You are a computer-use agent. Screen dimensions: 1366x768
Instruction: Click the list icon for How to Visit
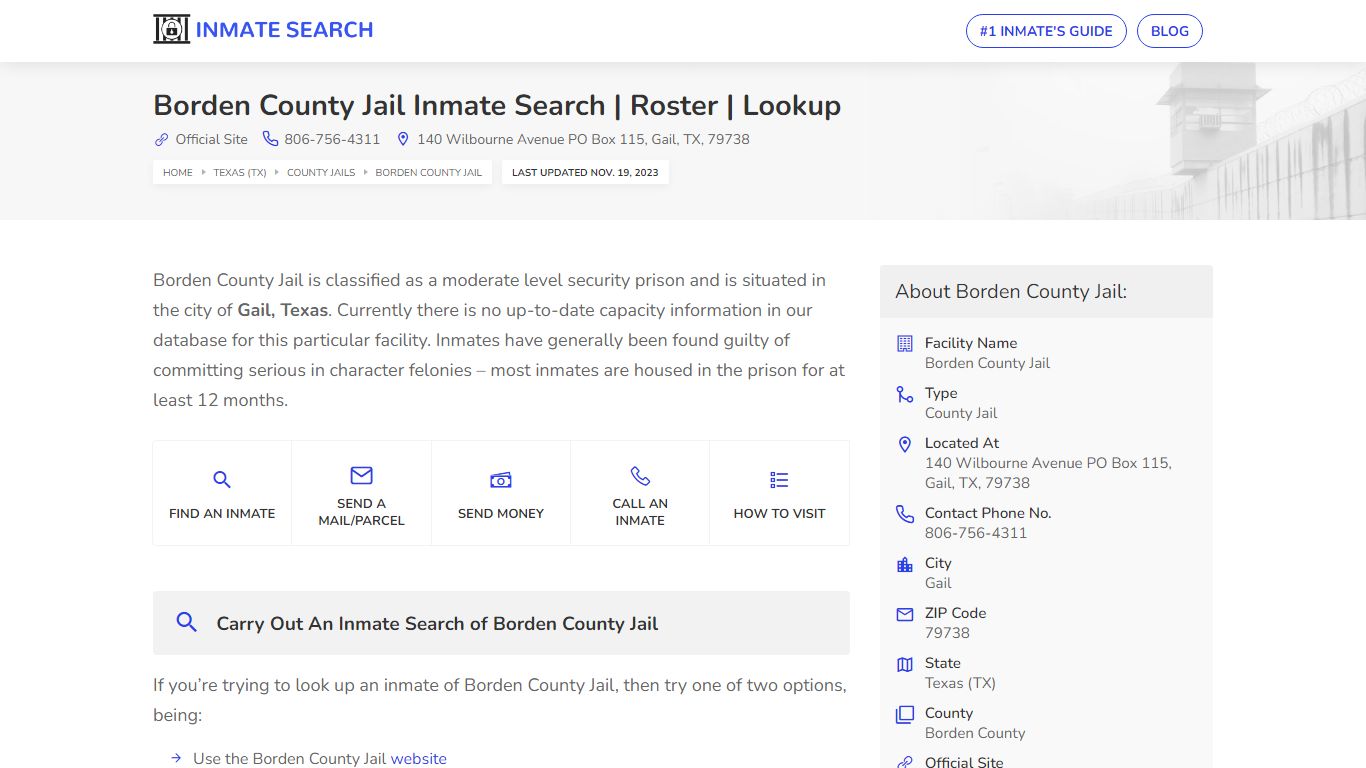tap(779, 480)
